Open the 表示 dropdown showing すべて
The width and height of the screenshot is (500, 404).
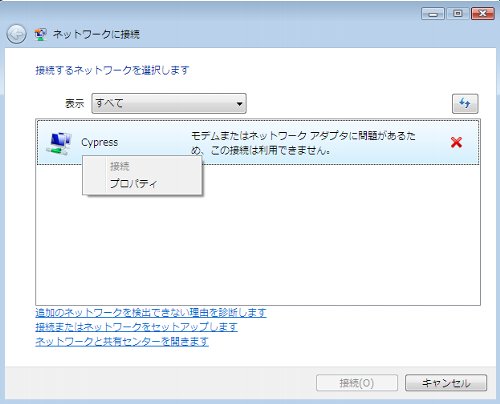tap(169, 104)
